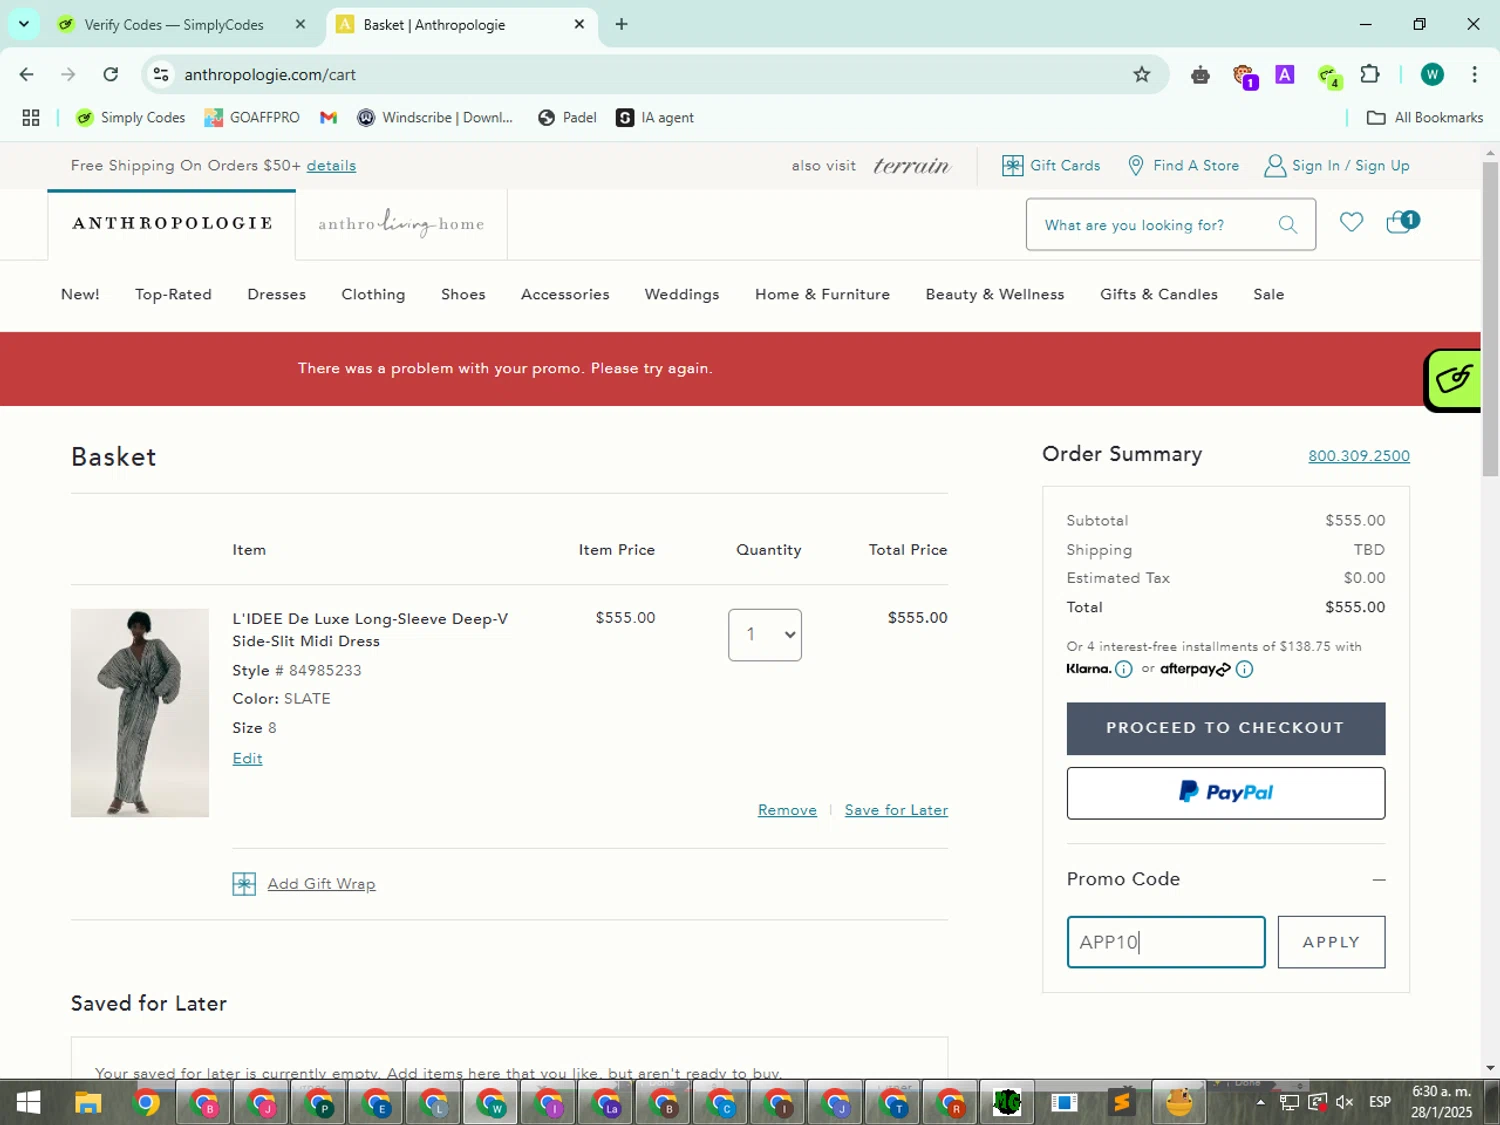The width and height of the screenshot is (1500, 1125).
Task: Open the Dresses menu
Action: [277, 294]
